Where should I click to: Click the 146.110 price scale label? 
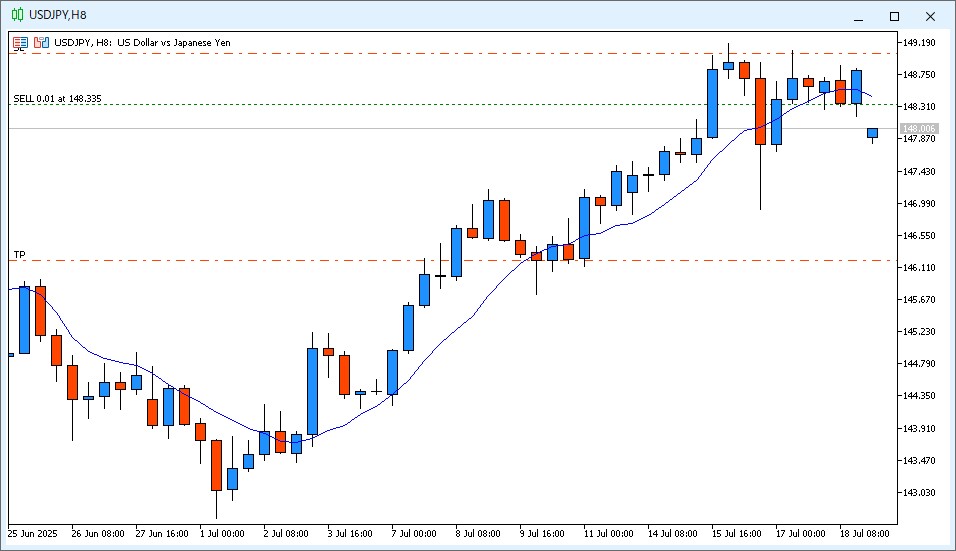click(x=919, y=268)
